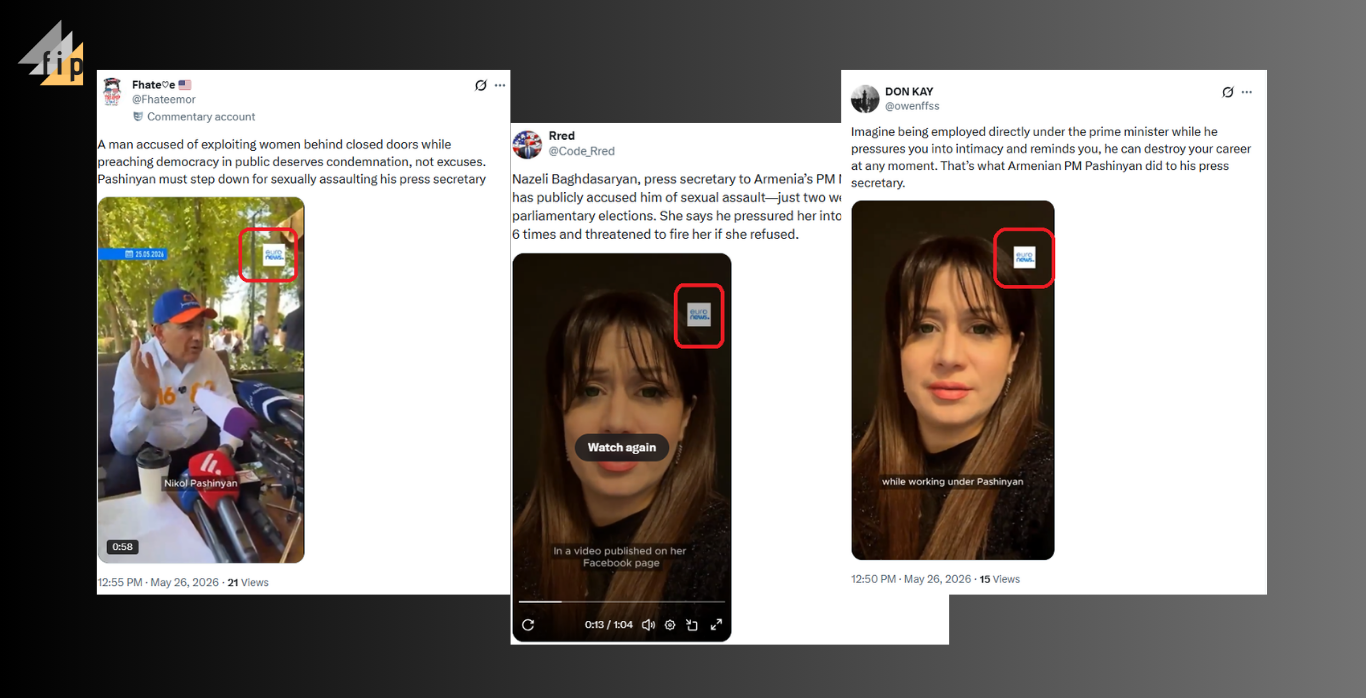The height and width of the screenshot is (698, 1366).
Task: Click the FIP logo in the corner
Action: 52,54
